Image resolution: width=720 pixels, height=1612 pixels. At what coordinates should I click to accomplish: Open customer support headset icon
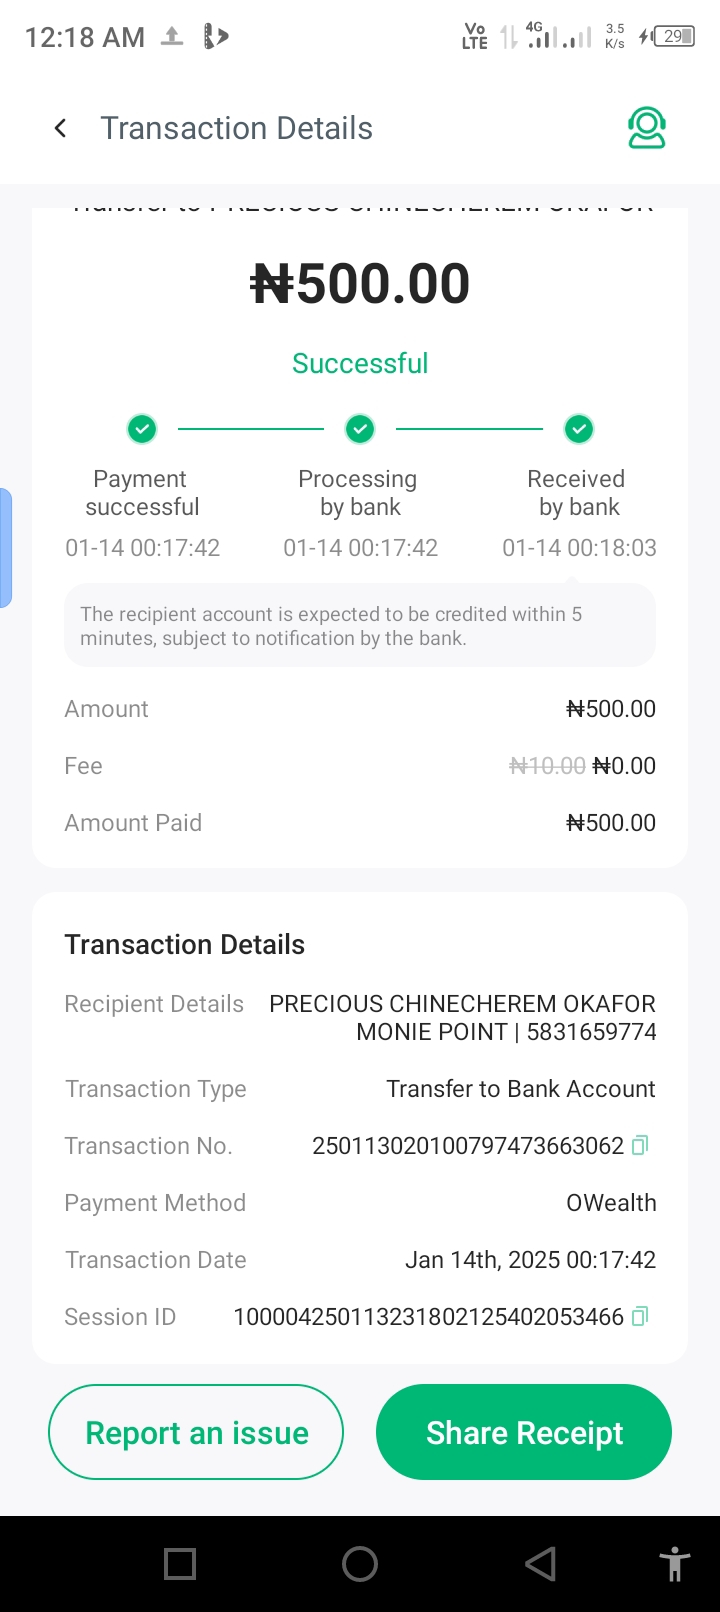click(646, 128)
